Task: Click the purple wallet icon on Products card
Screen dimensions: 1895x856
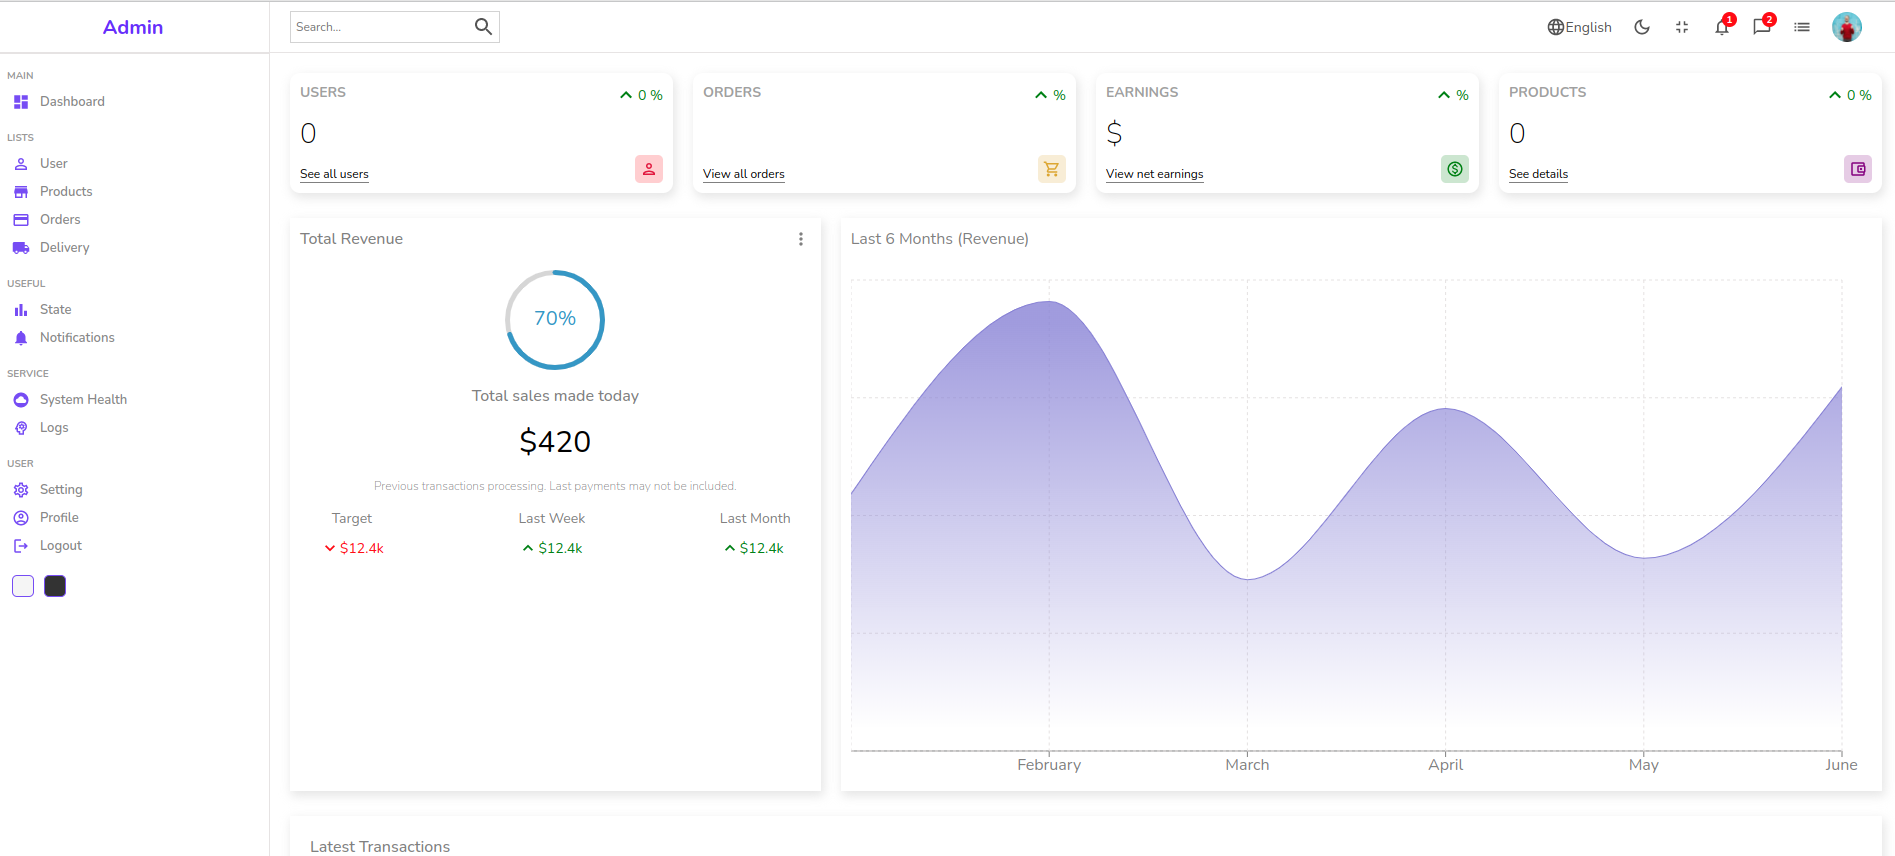Action: [x=1858, y=169]
